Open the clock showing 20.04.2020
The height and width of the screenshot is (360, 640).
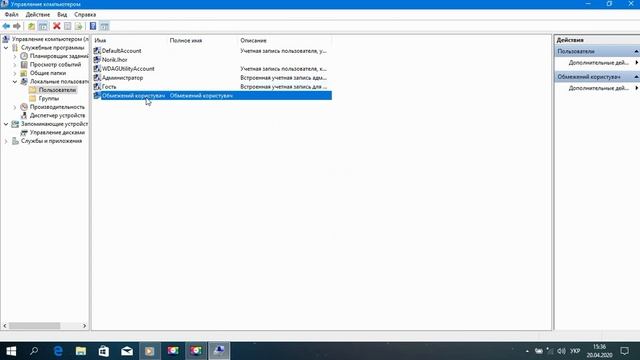(x=599, y=351)
